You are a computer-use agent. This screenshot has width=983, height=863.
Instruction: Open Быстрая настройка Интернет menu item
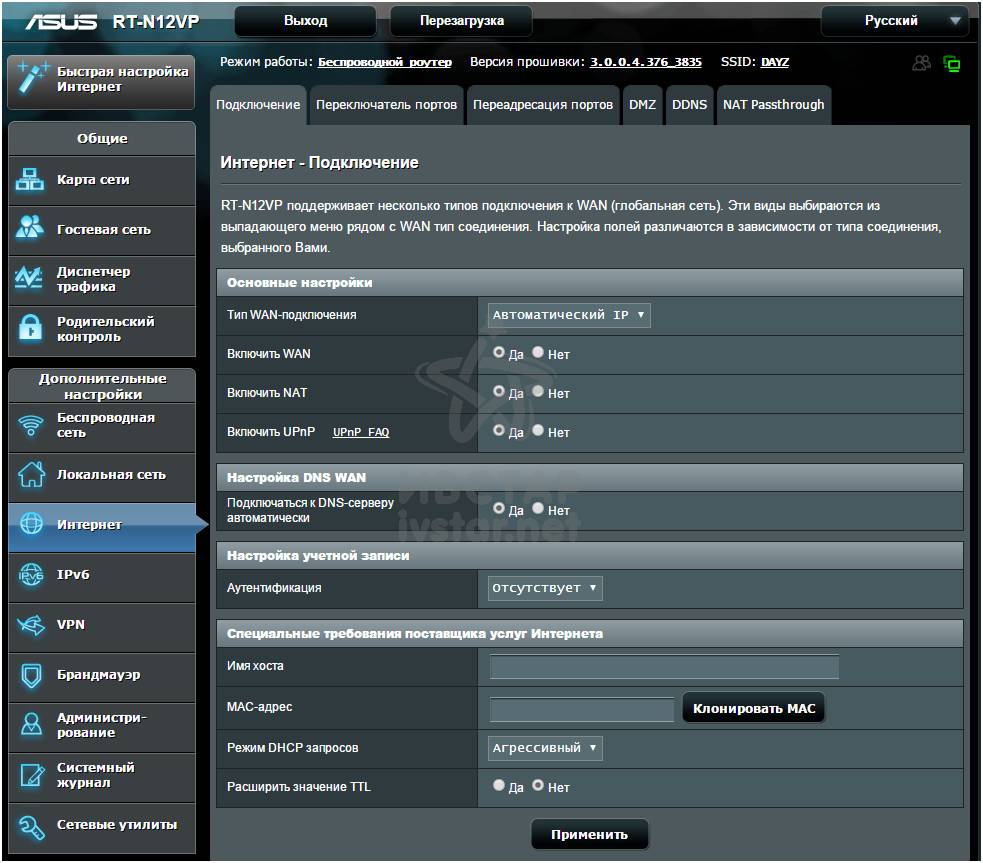[x=102, y=82]
